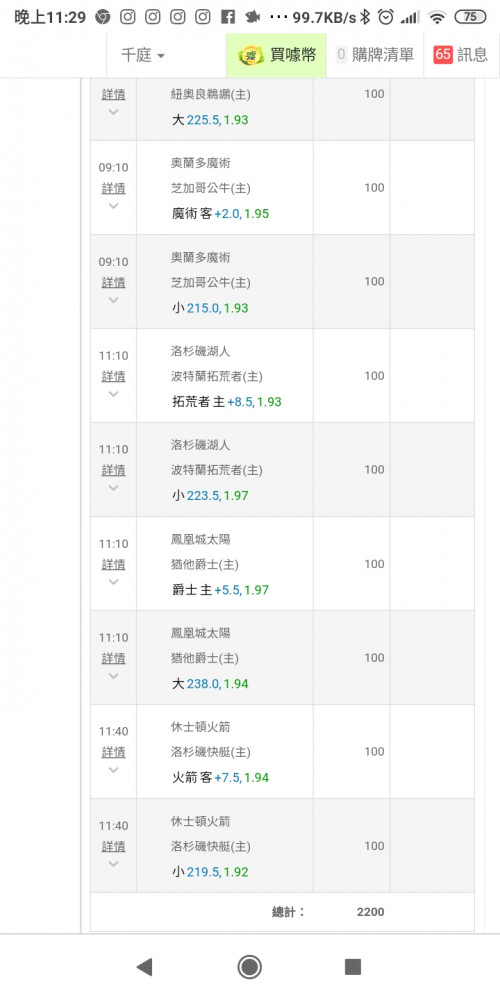Open 買噱幣 purchase tab

coord(276,55)
